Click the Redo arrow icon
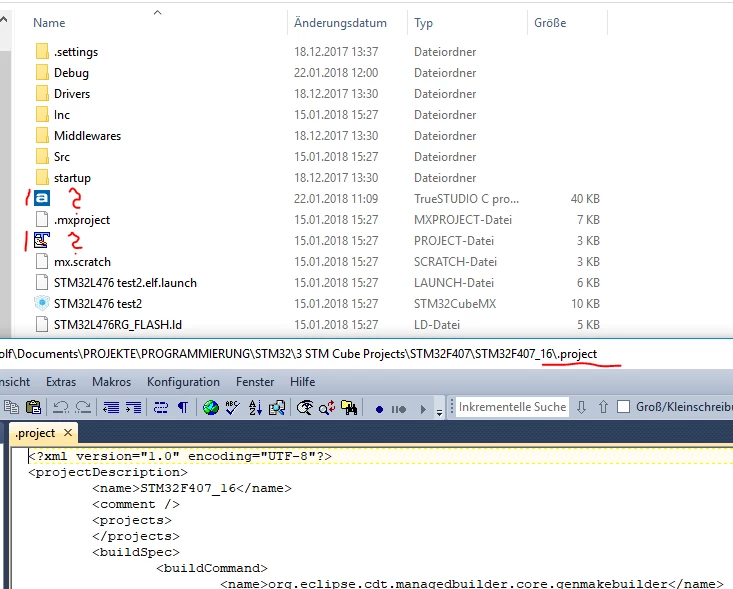 tap(83, 408)
